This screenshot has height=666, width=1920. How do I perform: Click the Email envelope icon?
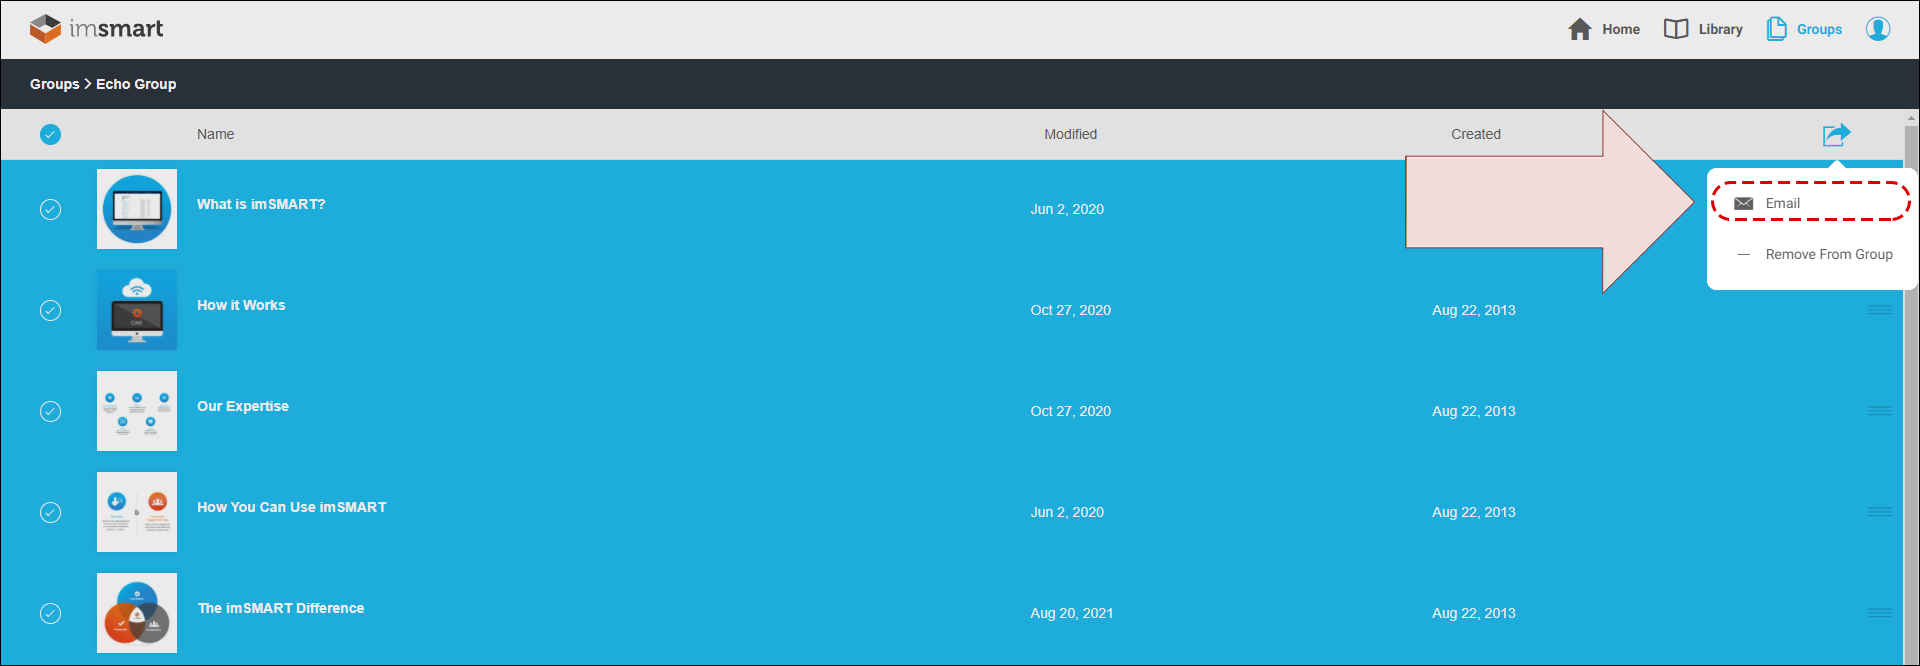pyautogui.click(x=1743, y=203)
